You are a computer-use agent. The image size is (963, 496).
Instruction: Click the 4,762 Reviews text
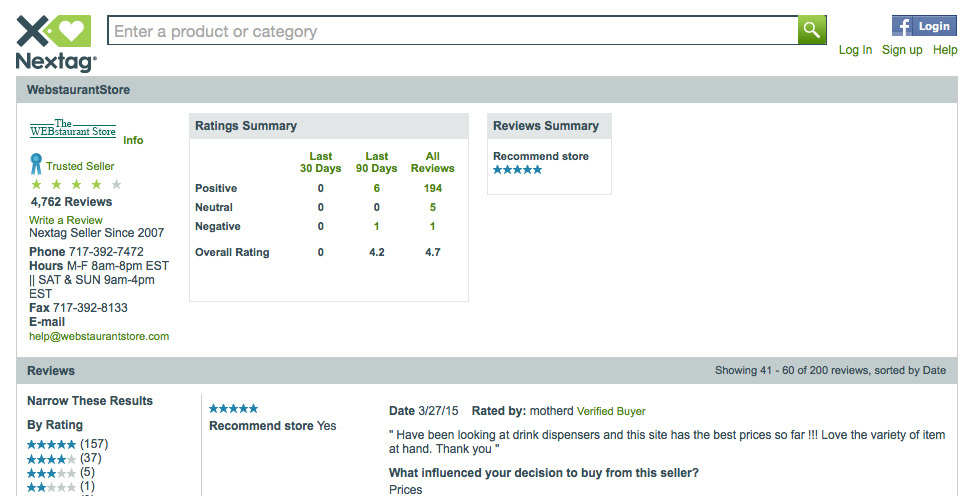click(71, 202)
